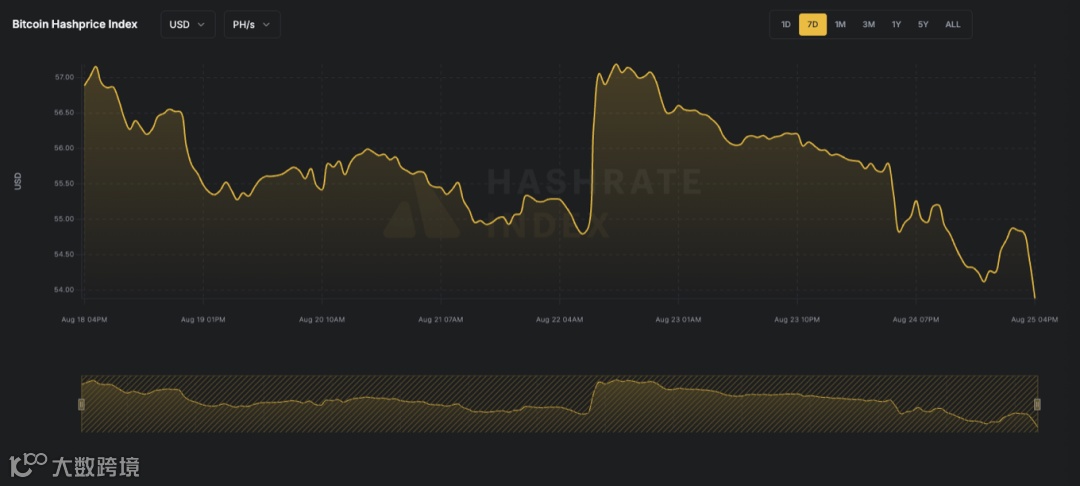Click the Aug 20 10AM axis label
Viewport: 1080px width, 486px height.
click(322, 319)
